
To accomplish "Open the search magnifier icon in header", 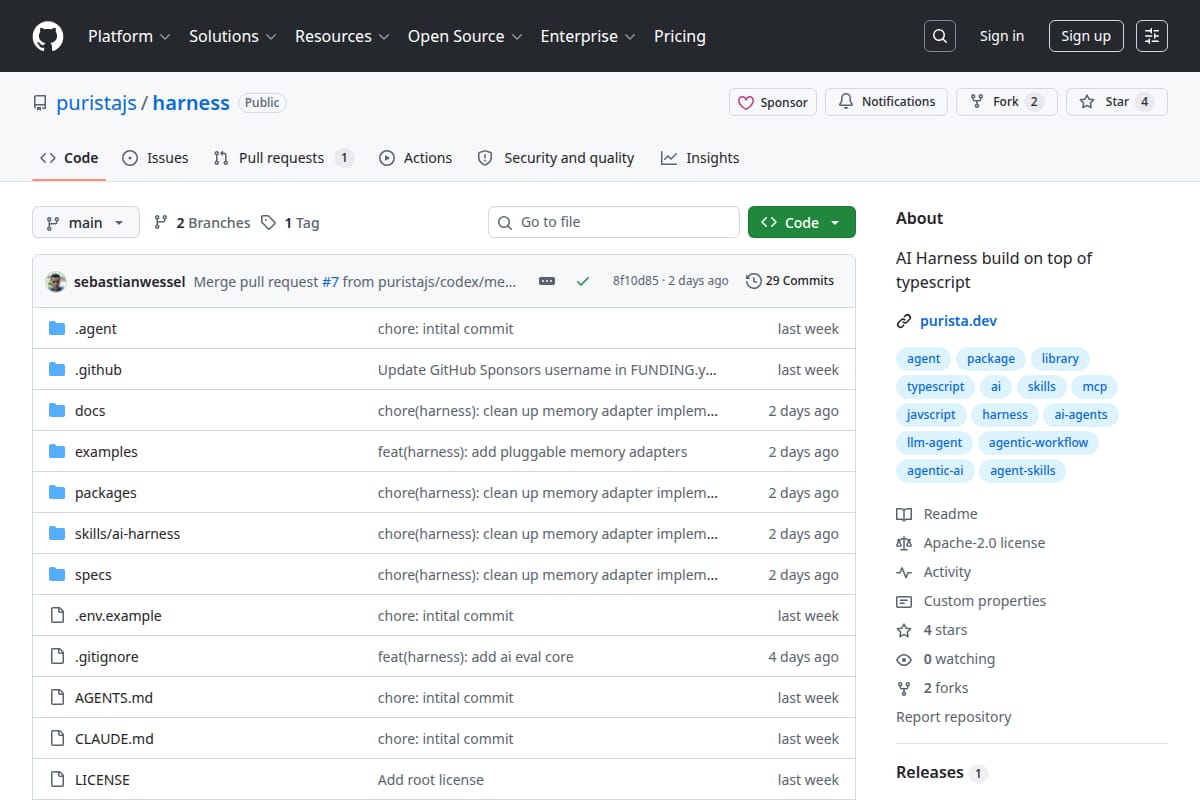I will click(x=939, y=36).
